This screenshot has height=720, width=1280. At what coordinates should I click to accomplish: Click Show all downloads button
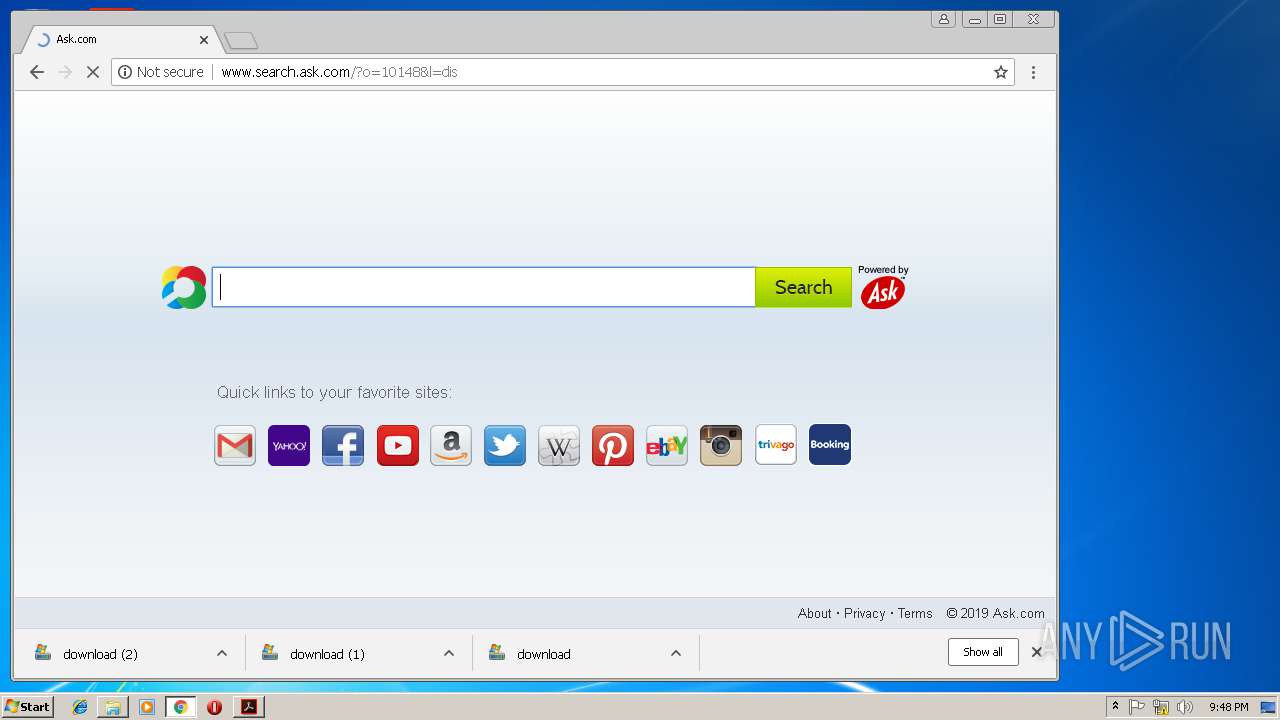(x=983, y=652)
